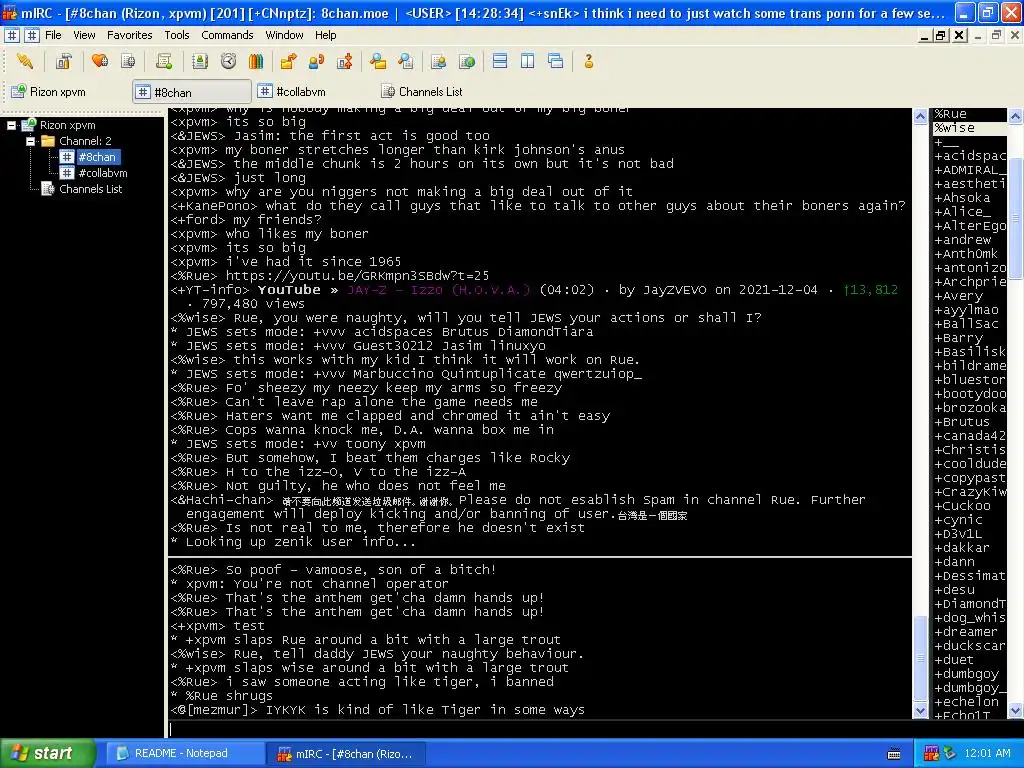Click the mIRC taskbar button

(x=345, y=754)
